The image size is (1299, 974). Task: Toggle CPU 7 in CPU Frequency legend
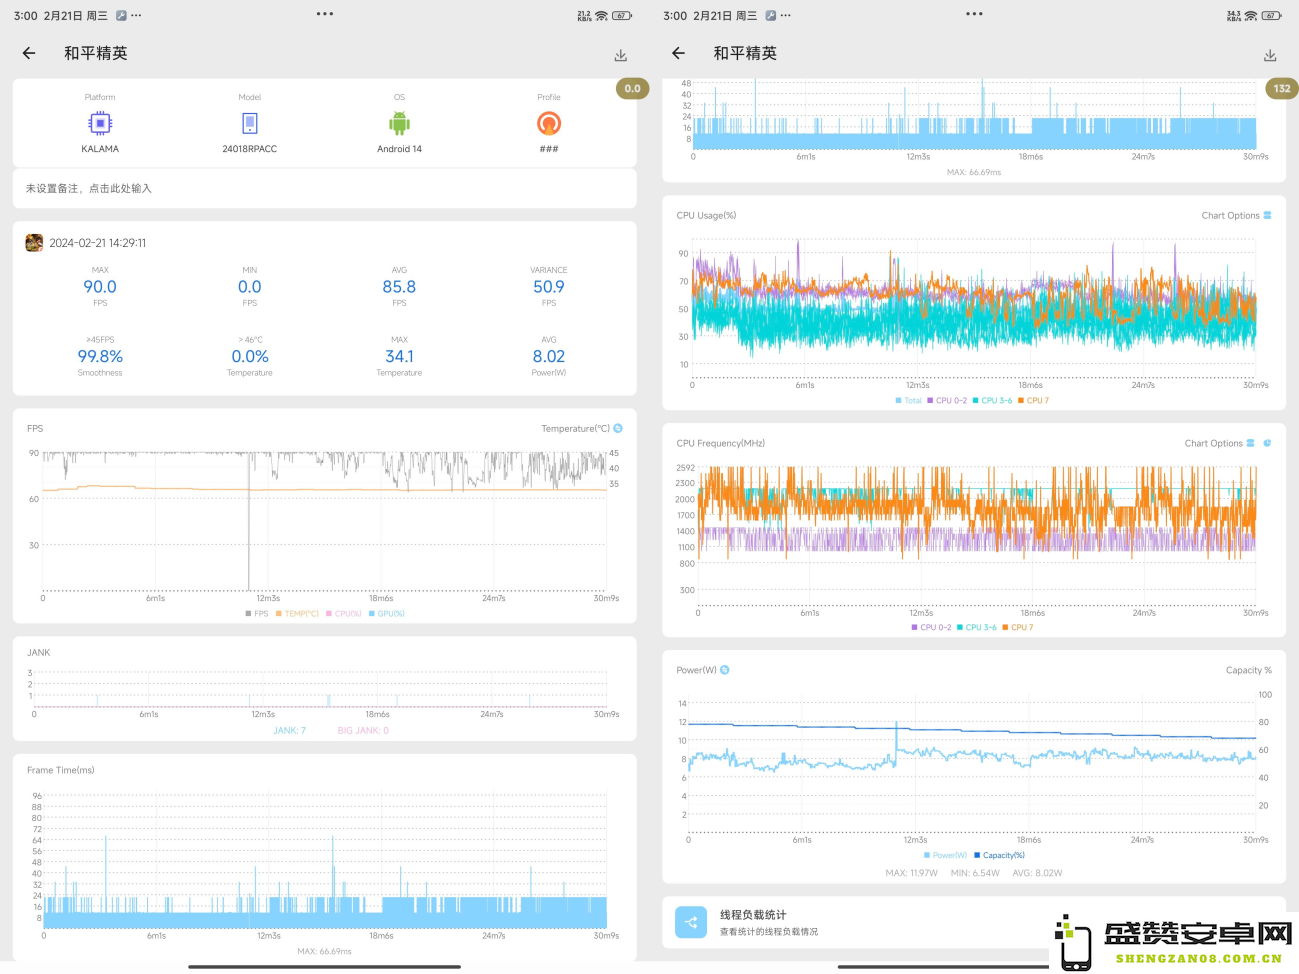click(1018, 628)
